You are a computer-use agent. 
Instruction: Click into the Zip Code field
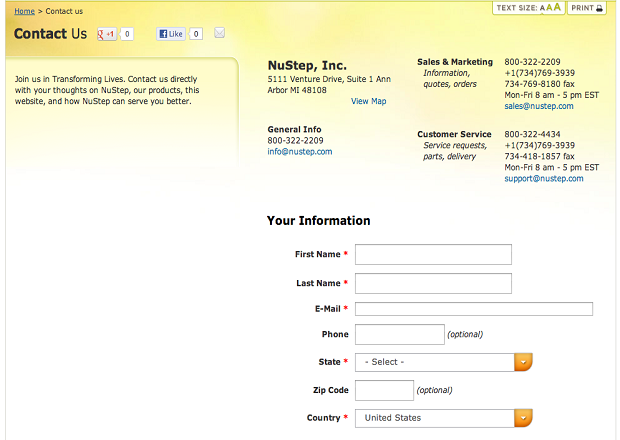pyautogui.click(x=384, y=390)
